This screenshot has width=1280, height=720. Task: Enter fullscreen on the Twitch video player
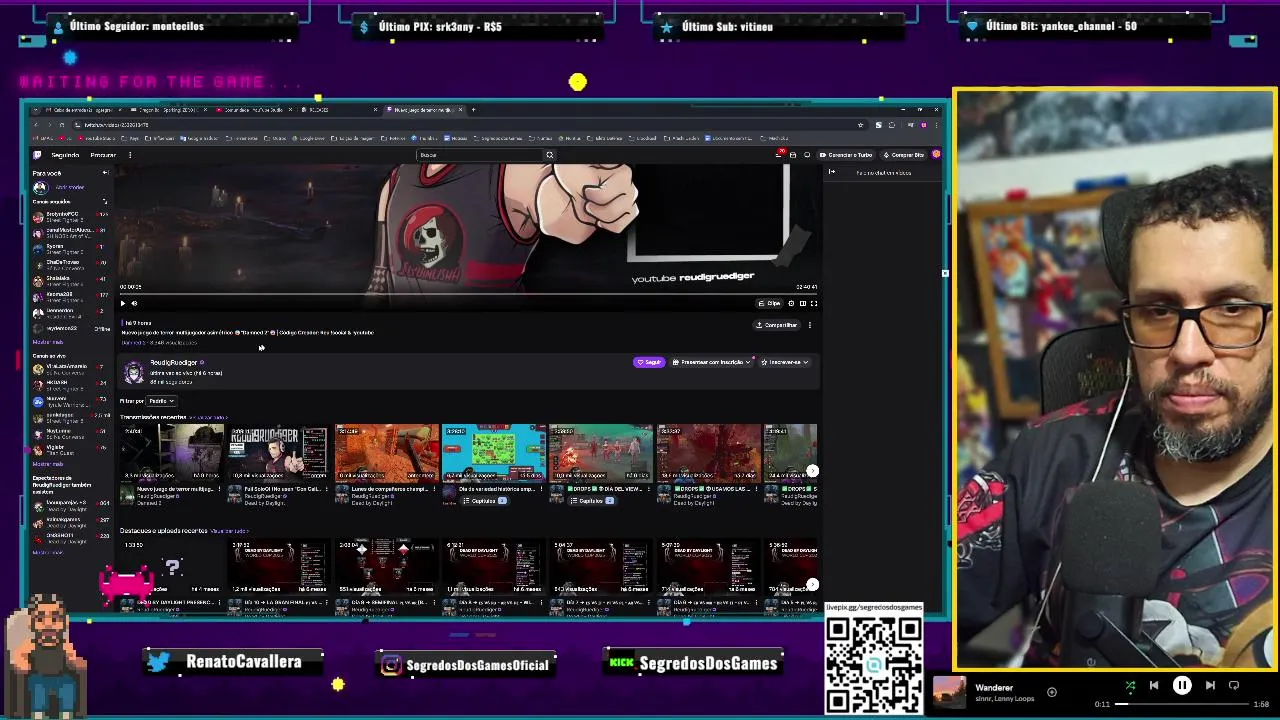click(x=814, y=303)
